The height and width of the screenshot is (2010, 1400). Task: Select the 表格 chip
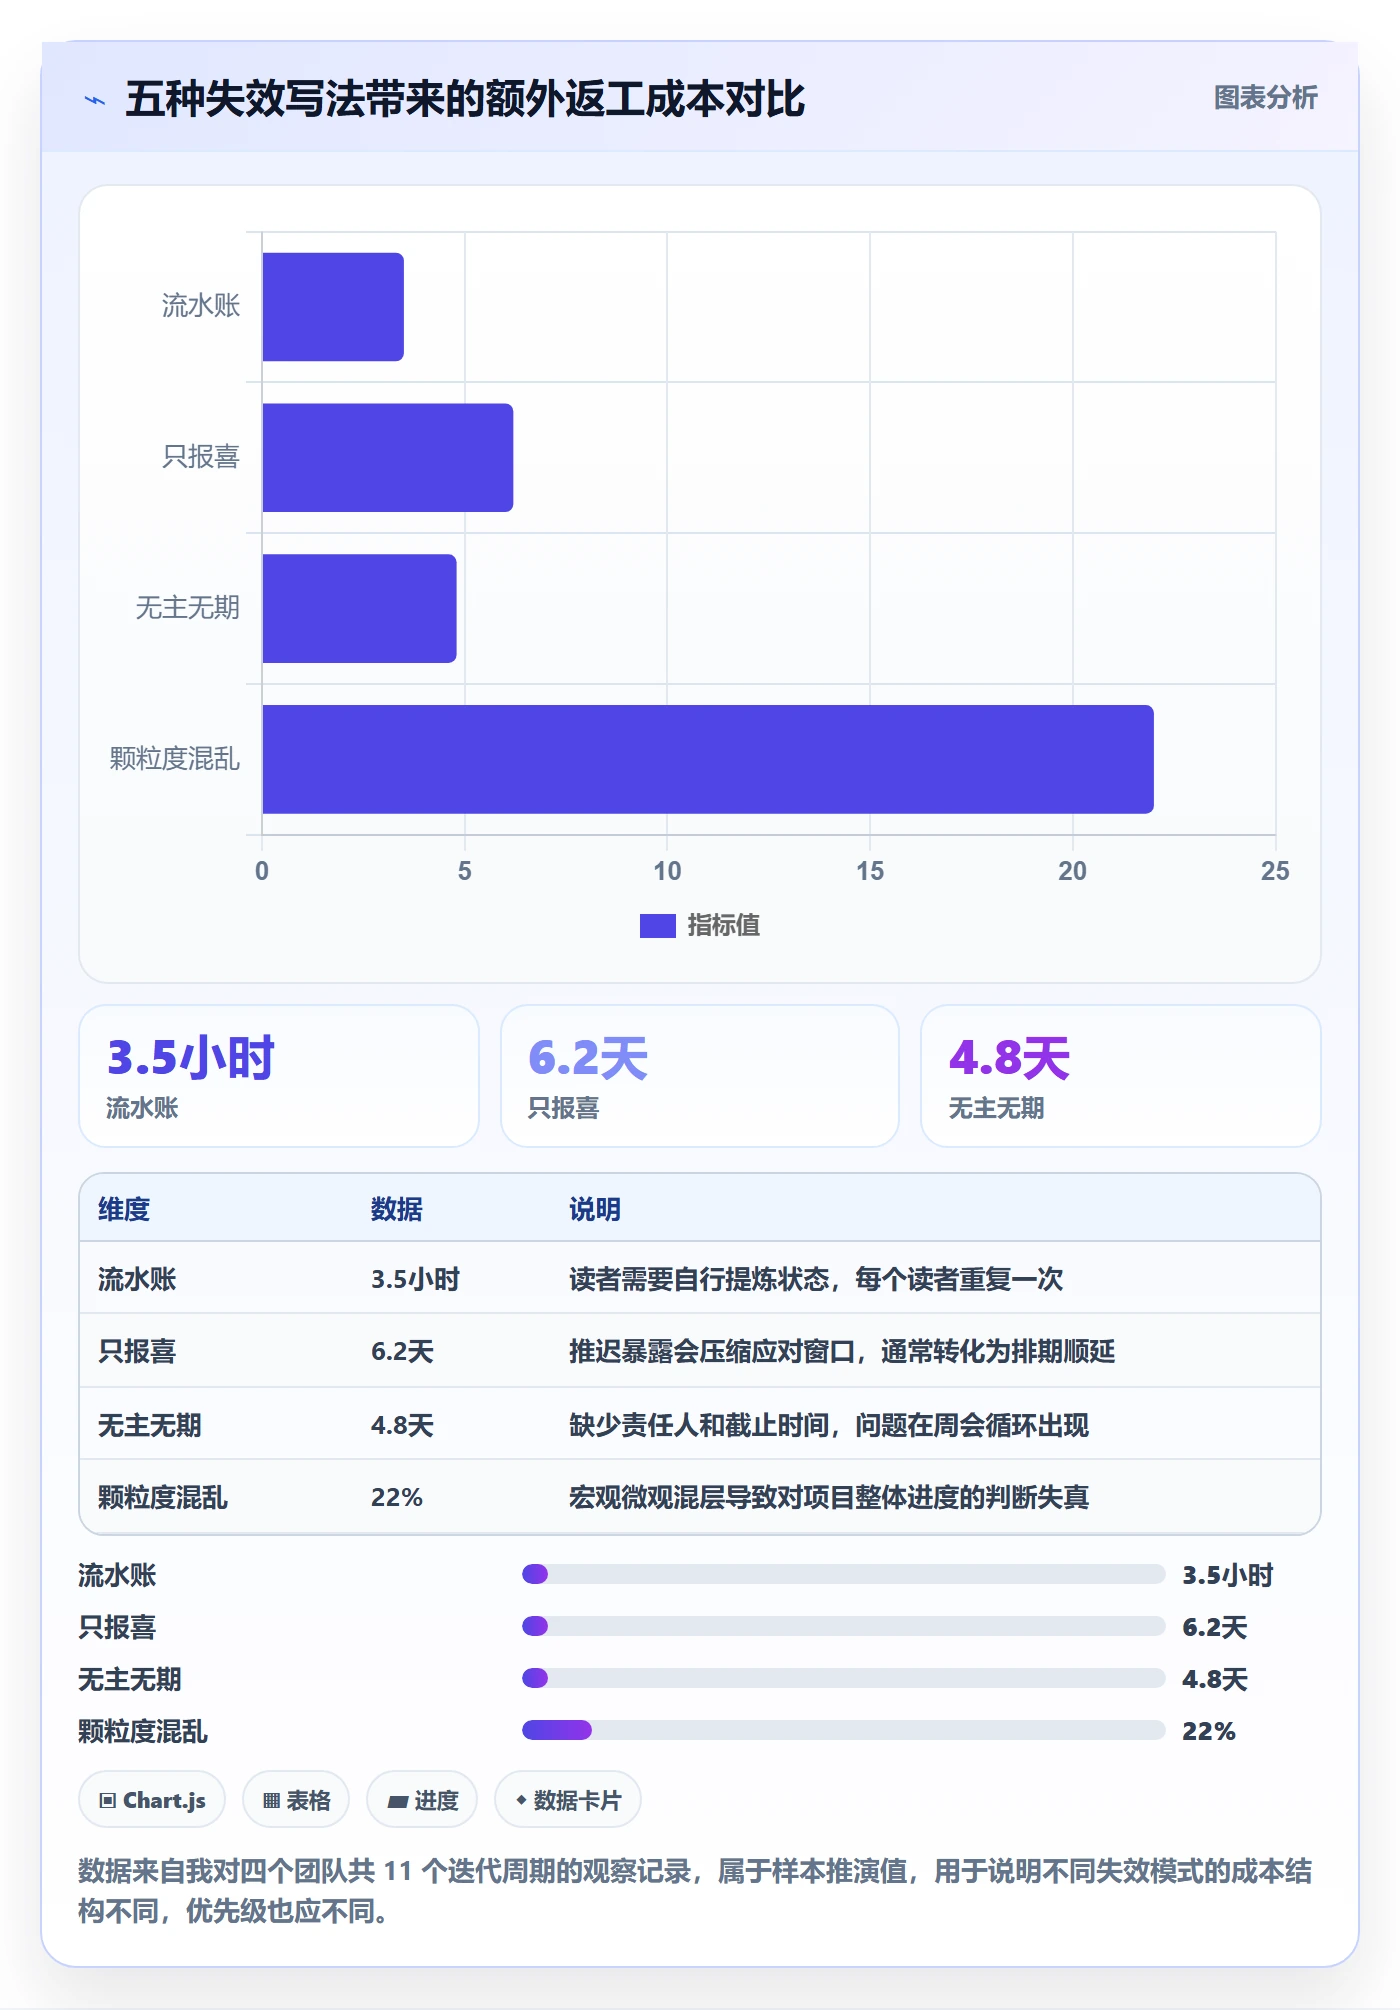click(296, 1800)
